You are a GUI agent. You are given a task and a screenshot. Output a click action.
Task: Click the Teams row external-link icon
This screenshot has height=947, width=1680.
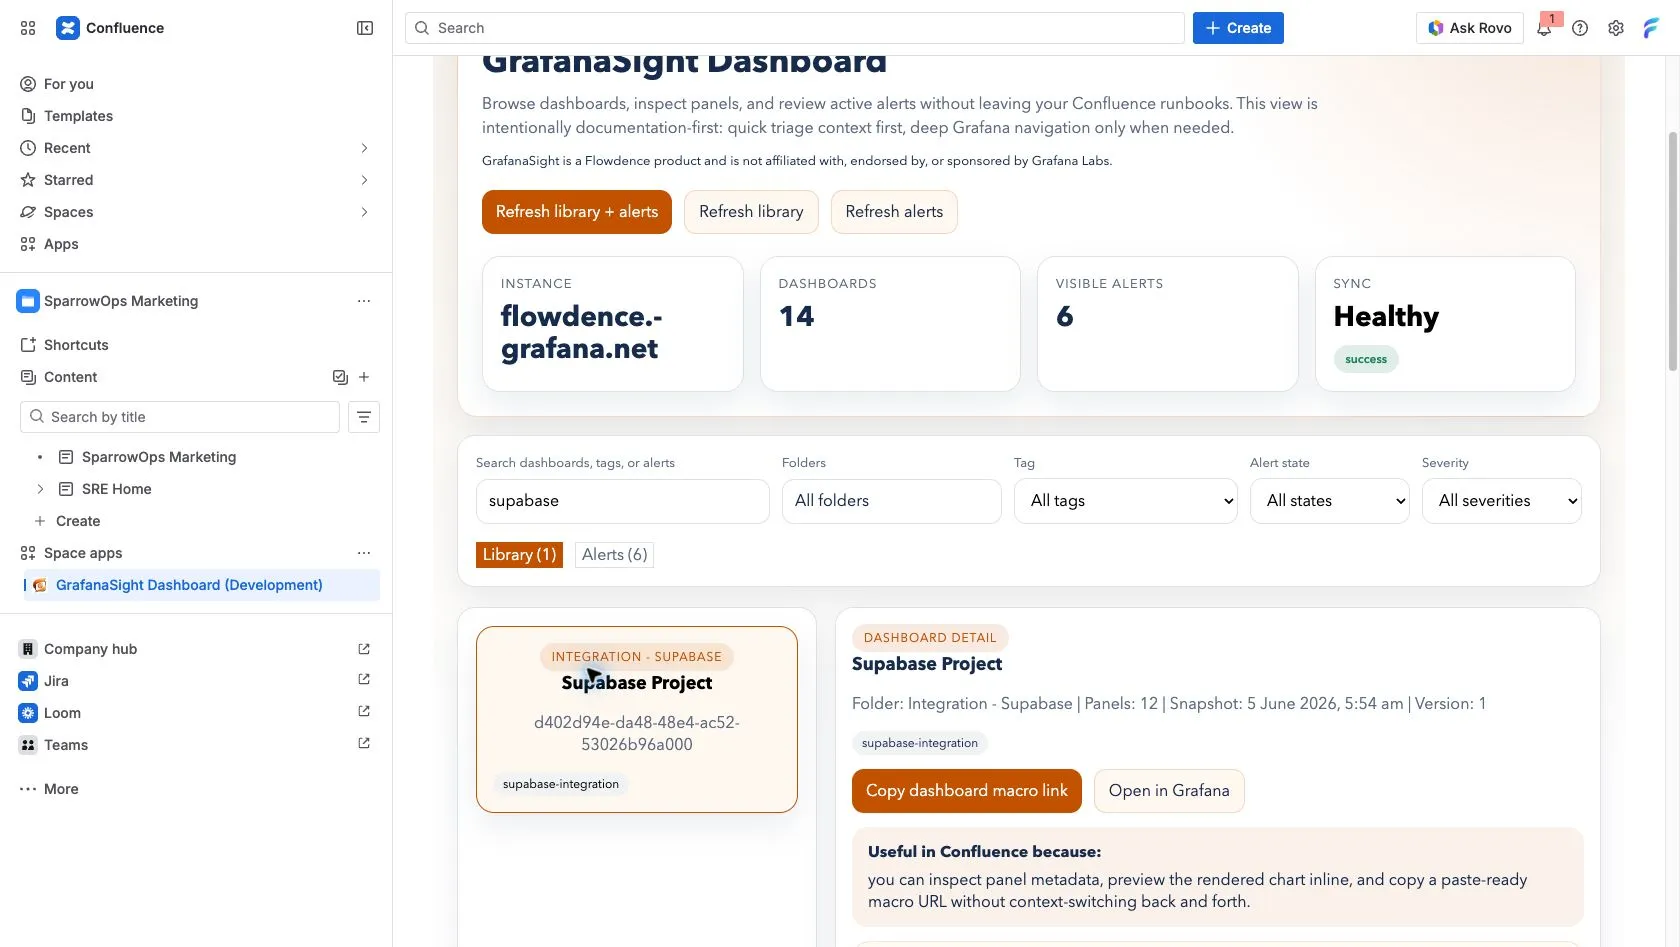click(x=364, y=744)
